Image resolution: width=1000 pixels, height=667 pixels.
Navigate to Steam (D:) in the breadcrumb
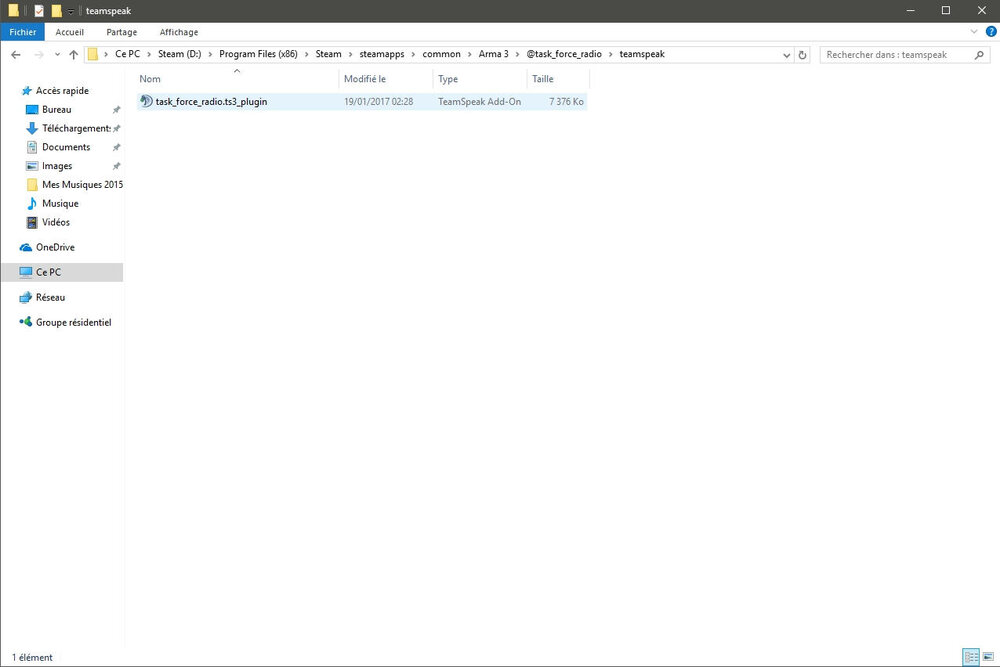pyautogui.click(x=180, y=54)
